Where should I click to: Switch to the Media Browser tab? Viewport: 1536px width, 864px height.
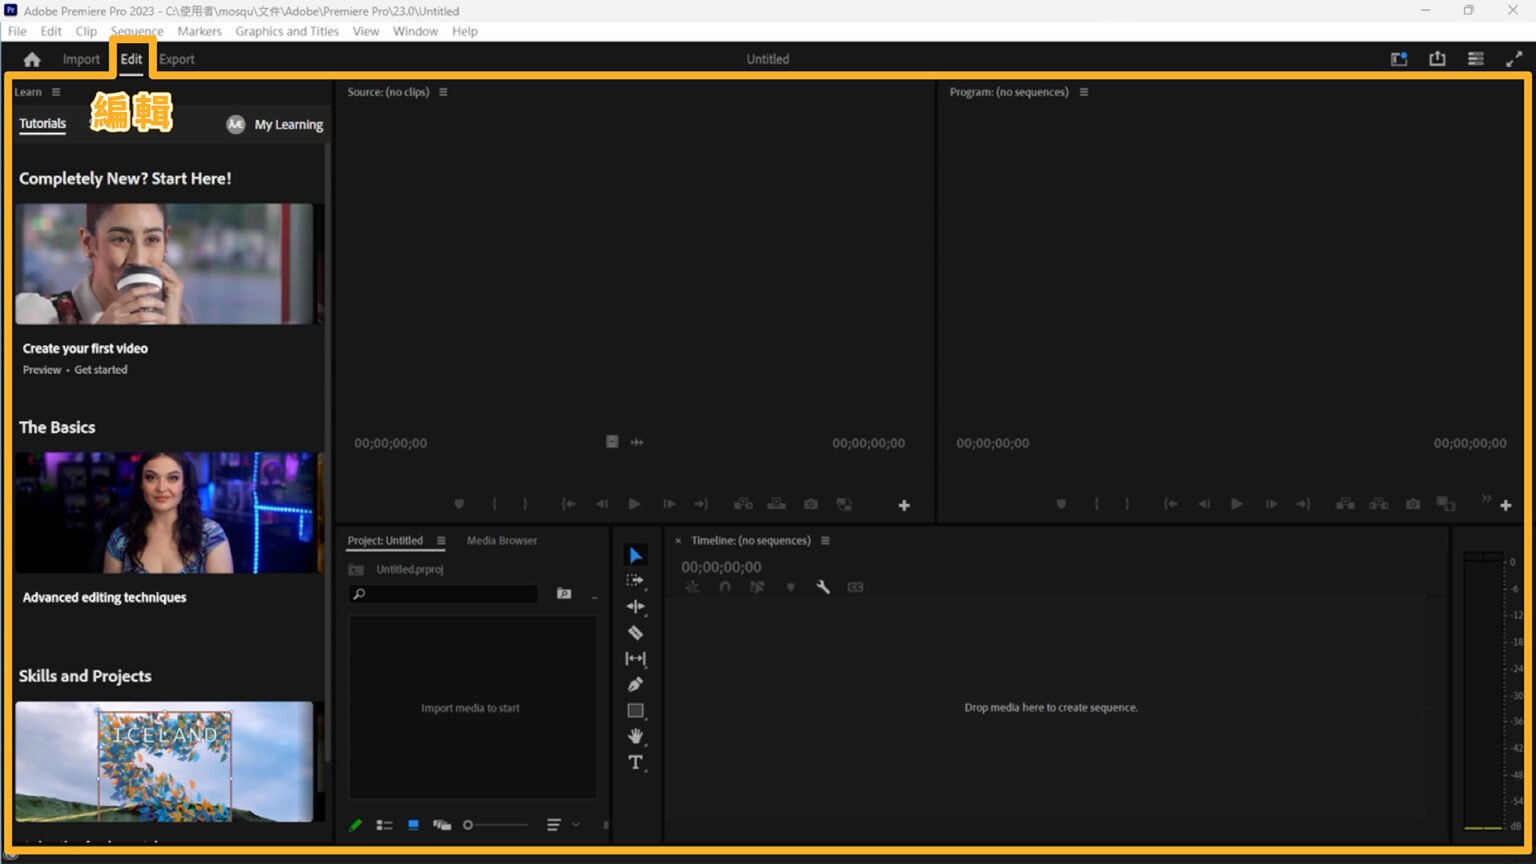pyautogui.click(x=501, y=540)
